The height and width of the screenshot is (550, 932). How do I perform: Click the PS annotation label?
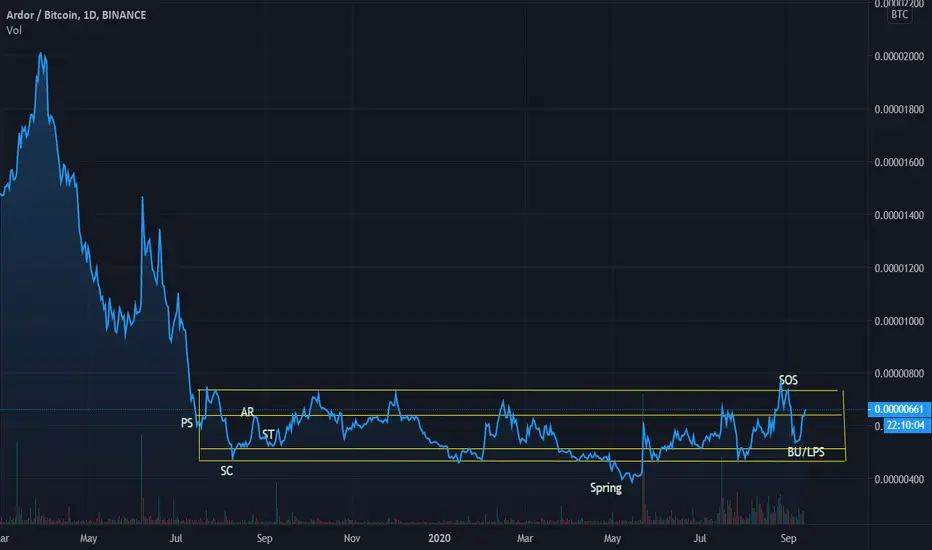187,423
